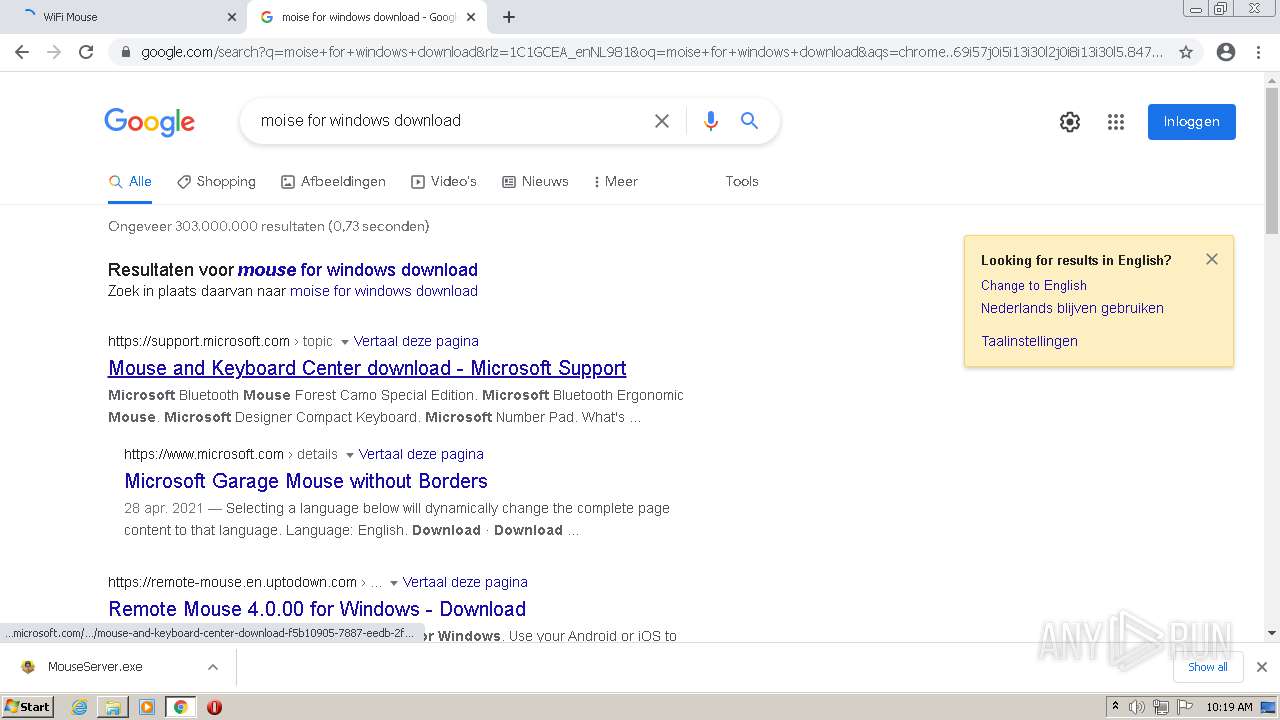The height and width of the screenshot is (720, 1280).
Task: Show hidden system tray icons
Action: point(1115,707)
